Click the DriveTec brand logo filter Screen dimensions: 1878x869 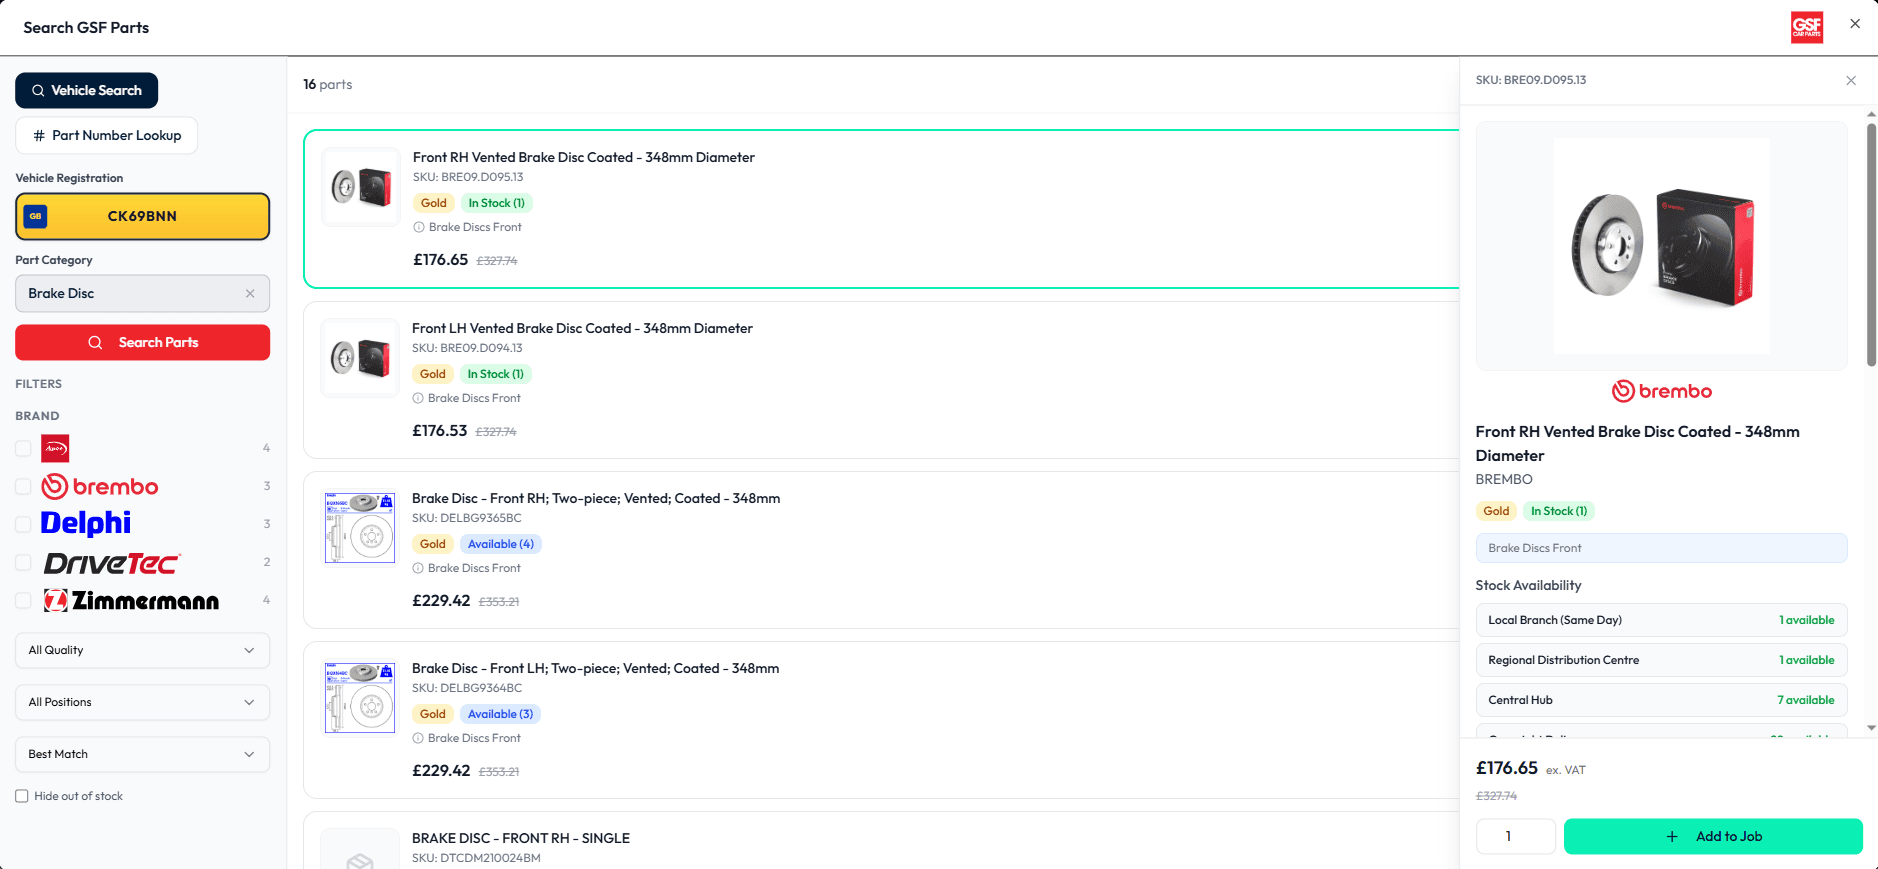click(111, 563)
